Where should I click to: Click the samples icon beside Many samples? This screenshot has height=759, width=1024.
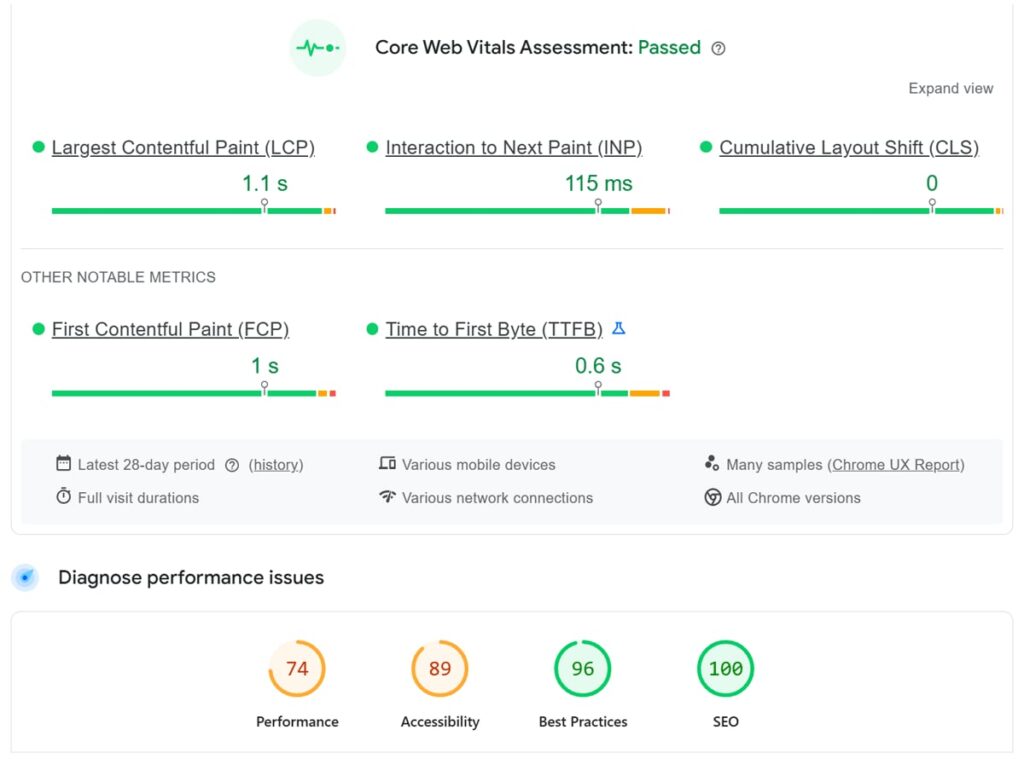[x=712, y=463]
